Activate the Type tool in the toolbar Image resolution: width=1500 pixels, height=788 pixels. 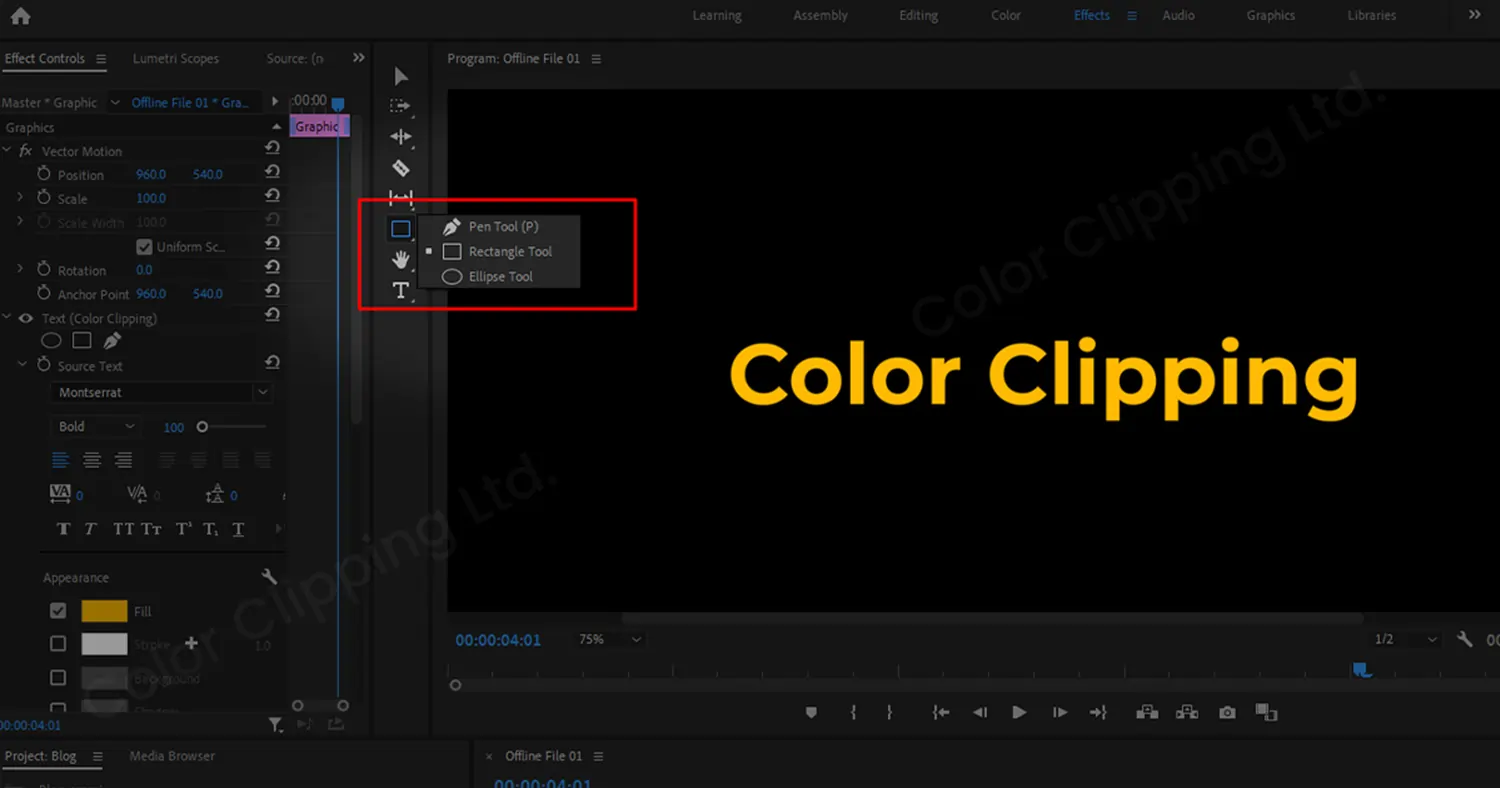(400, 290)
